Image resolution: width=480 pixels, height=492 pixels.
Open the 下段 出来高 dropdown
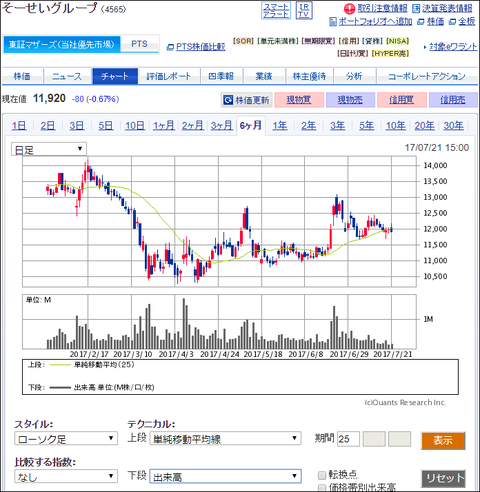pos(225,476)
